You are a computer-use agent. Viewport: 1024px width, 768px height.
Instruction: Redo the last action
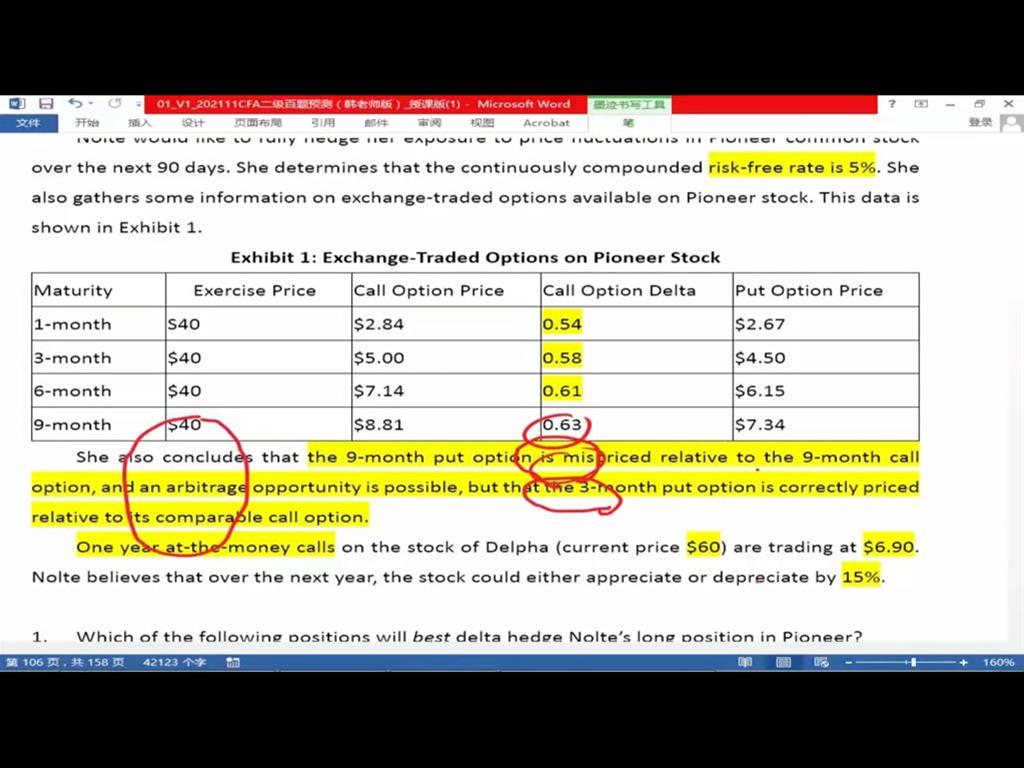pyautogui.click(x=115, y=103)
